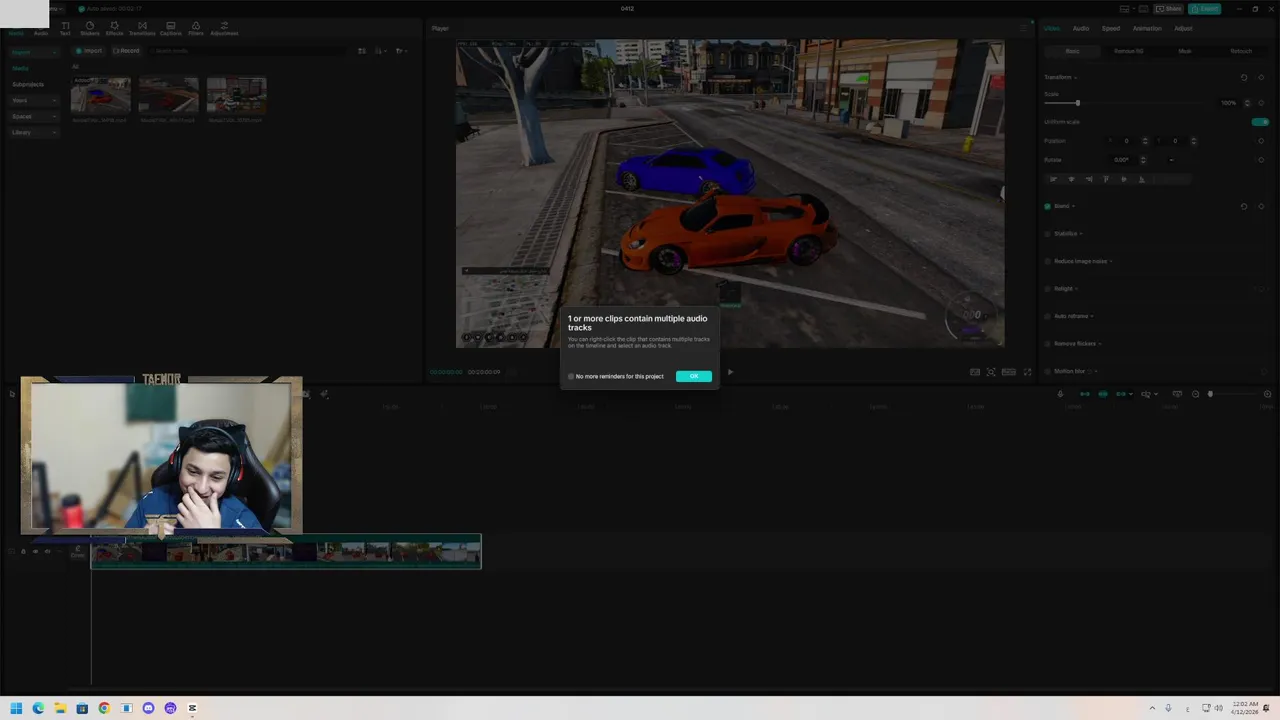Enable the Auto reframe checkbox

pyautogui.click(x=1048, y=316)
